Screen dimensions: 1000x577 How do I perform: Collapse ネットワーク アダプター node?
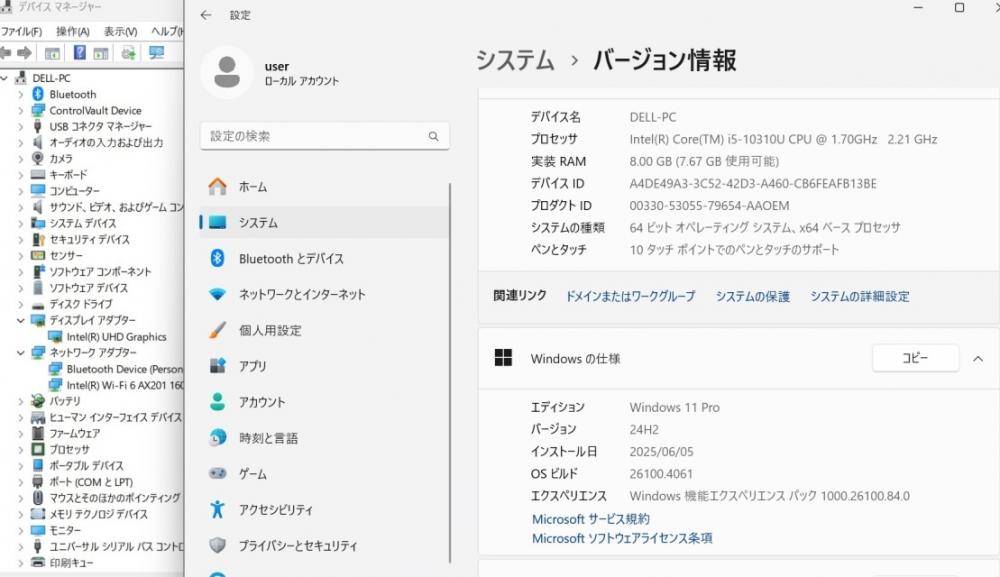pos(20,353)
